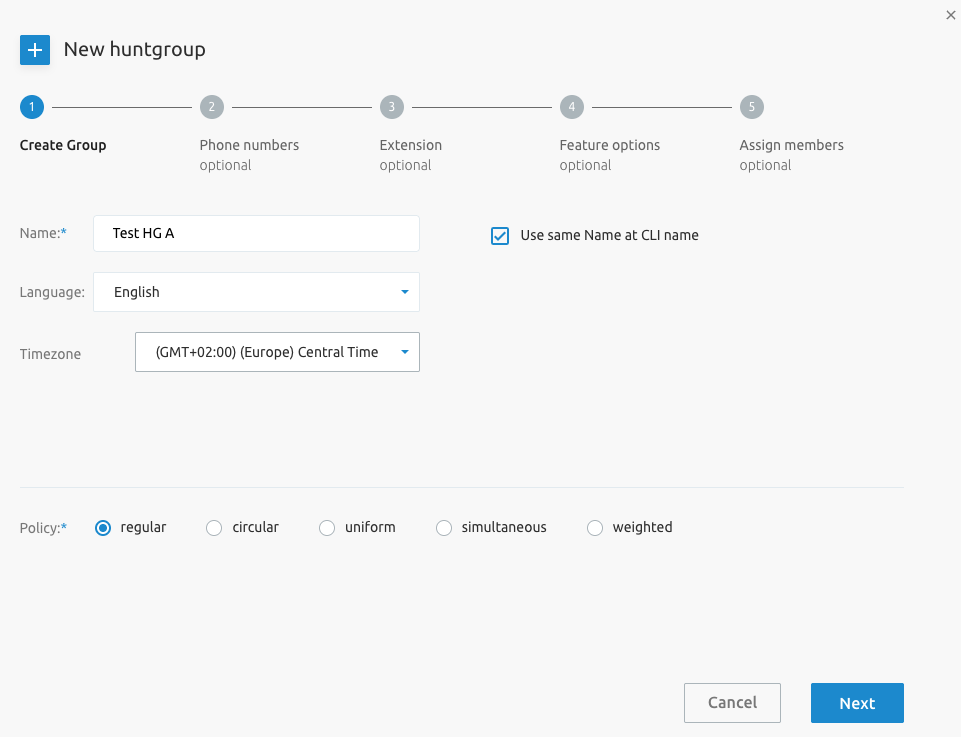Click step 1 circle icon
The width and height of the screenshot is (961, 737).
pyautogui.click(x=32, y=107)
